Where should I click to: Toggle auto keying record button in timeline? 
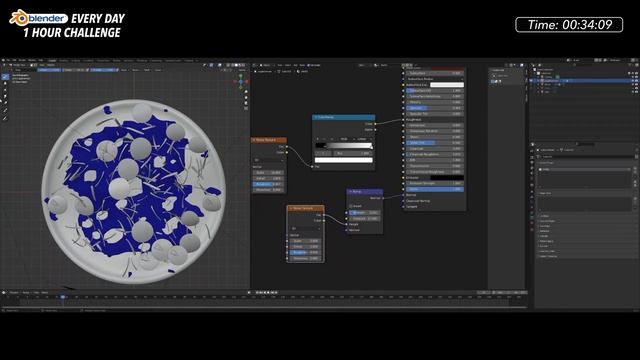coord(249,292)
